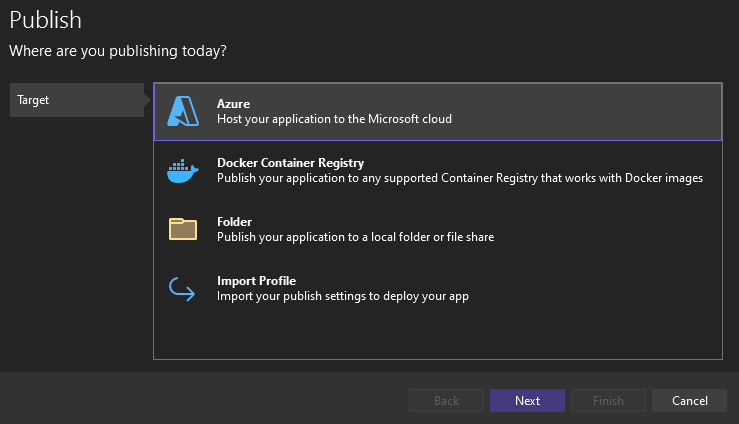Click the greyed-out Back button

coord(446,400)
